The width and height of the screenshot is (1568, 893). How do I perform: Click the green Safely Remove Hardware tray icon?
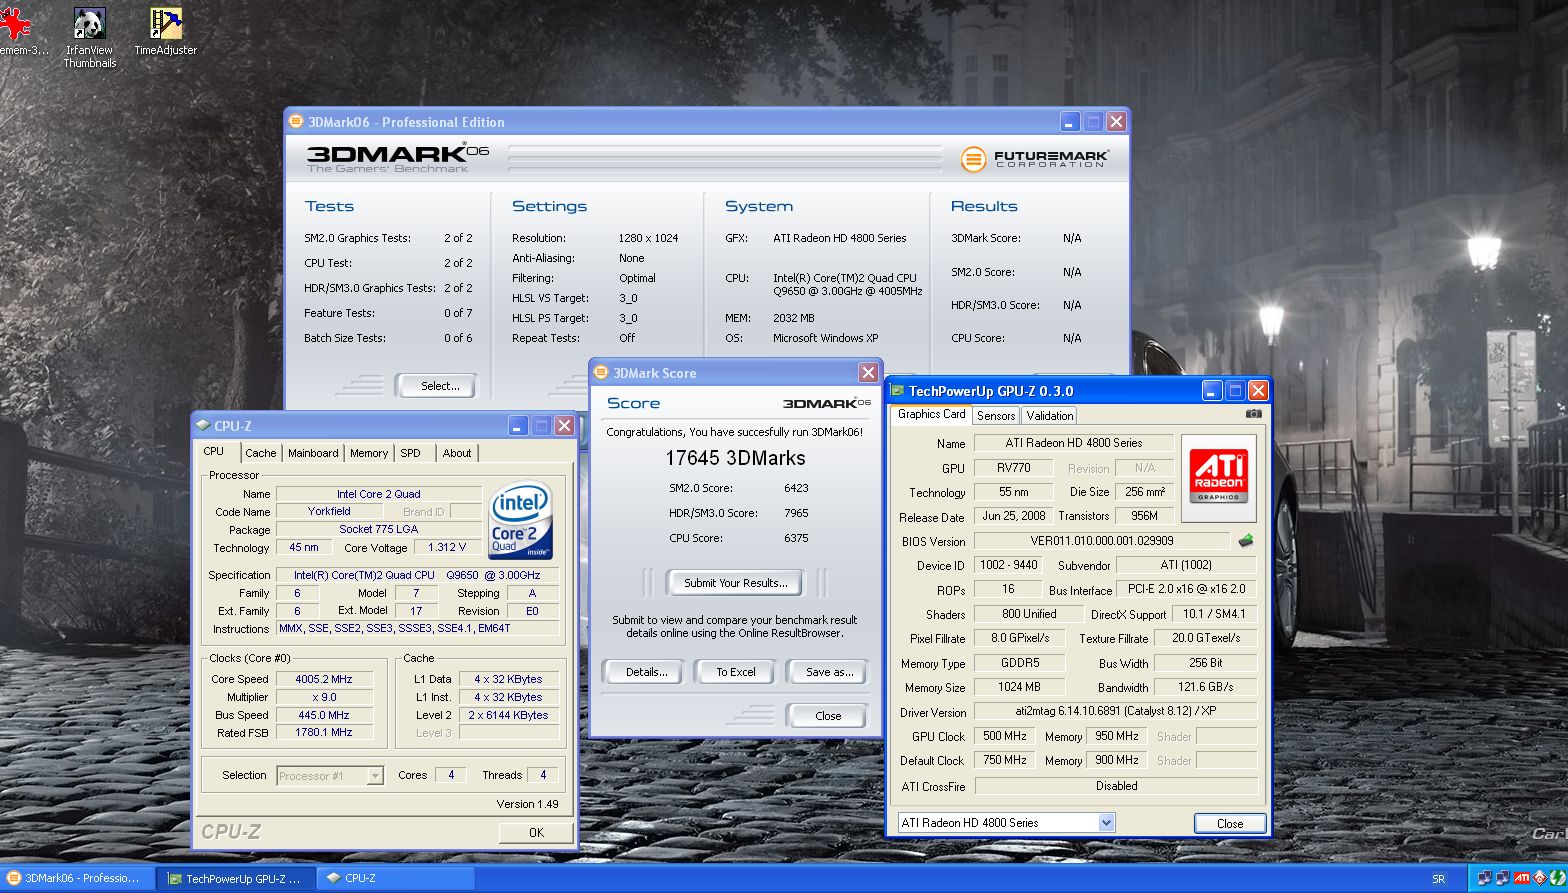pos(1556,879)
